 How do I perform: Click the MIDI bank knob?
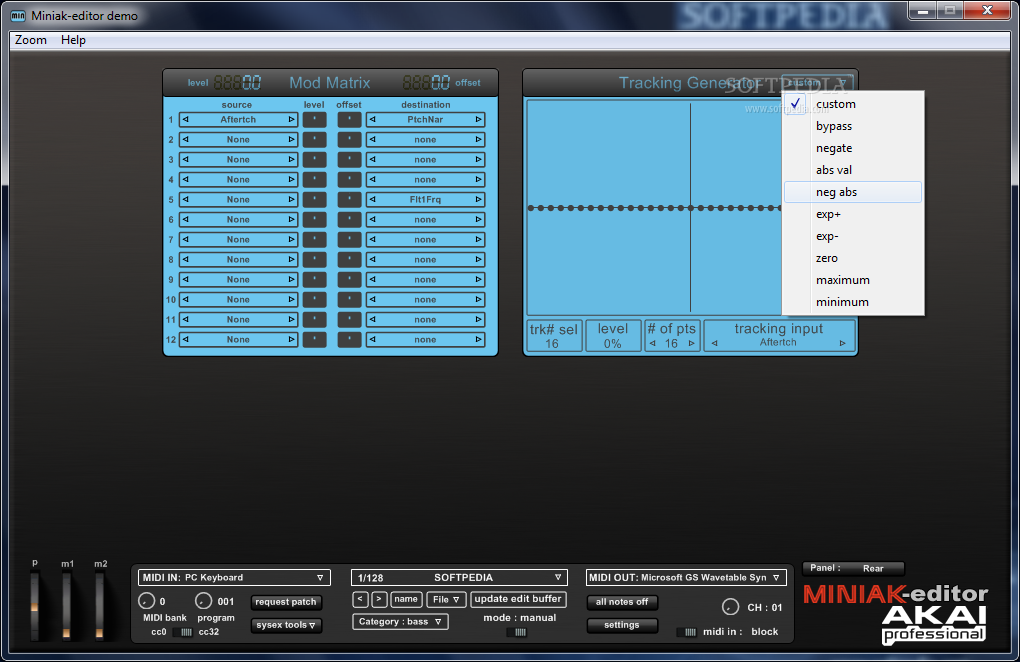pyautogui.click(x=146, y=602)
